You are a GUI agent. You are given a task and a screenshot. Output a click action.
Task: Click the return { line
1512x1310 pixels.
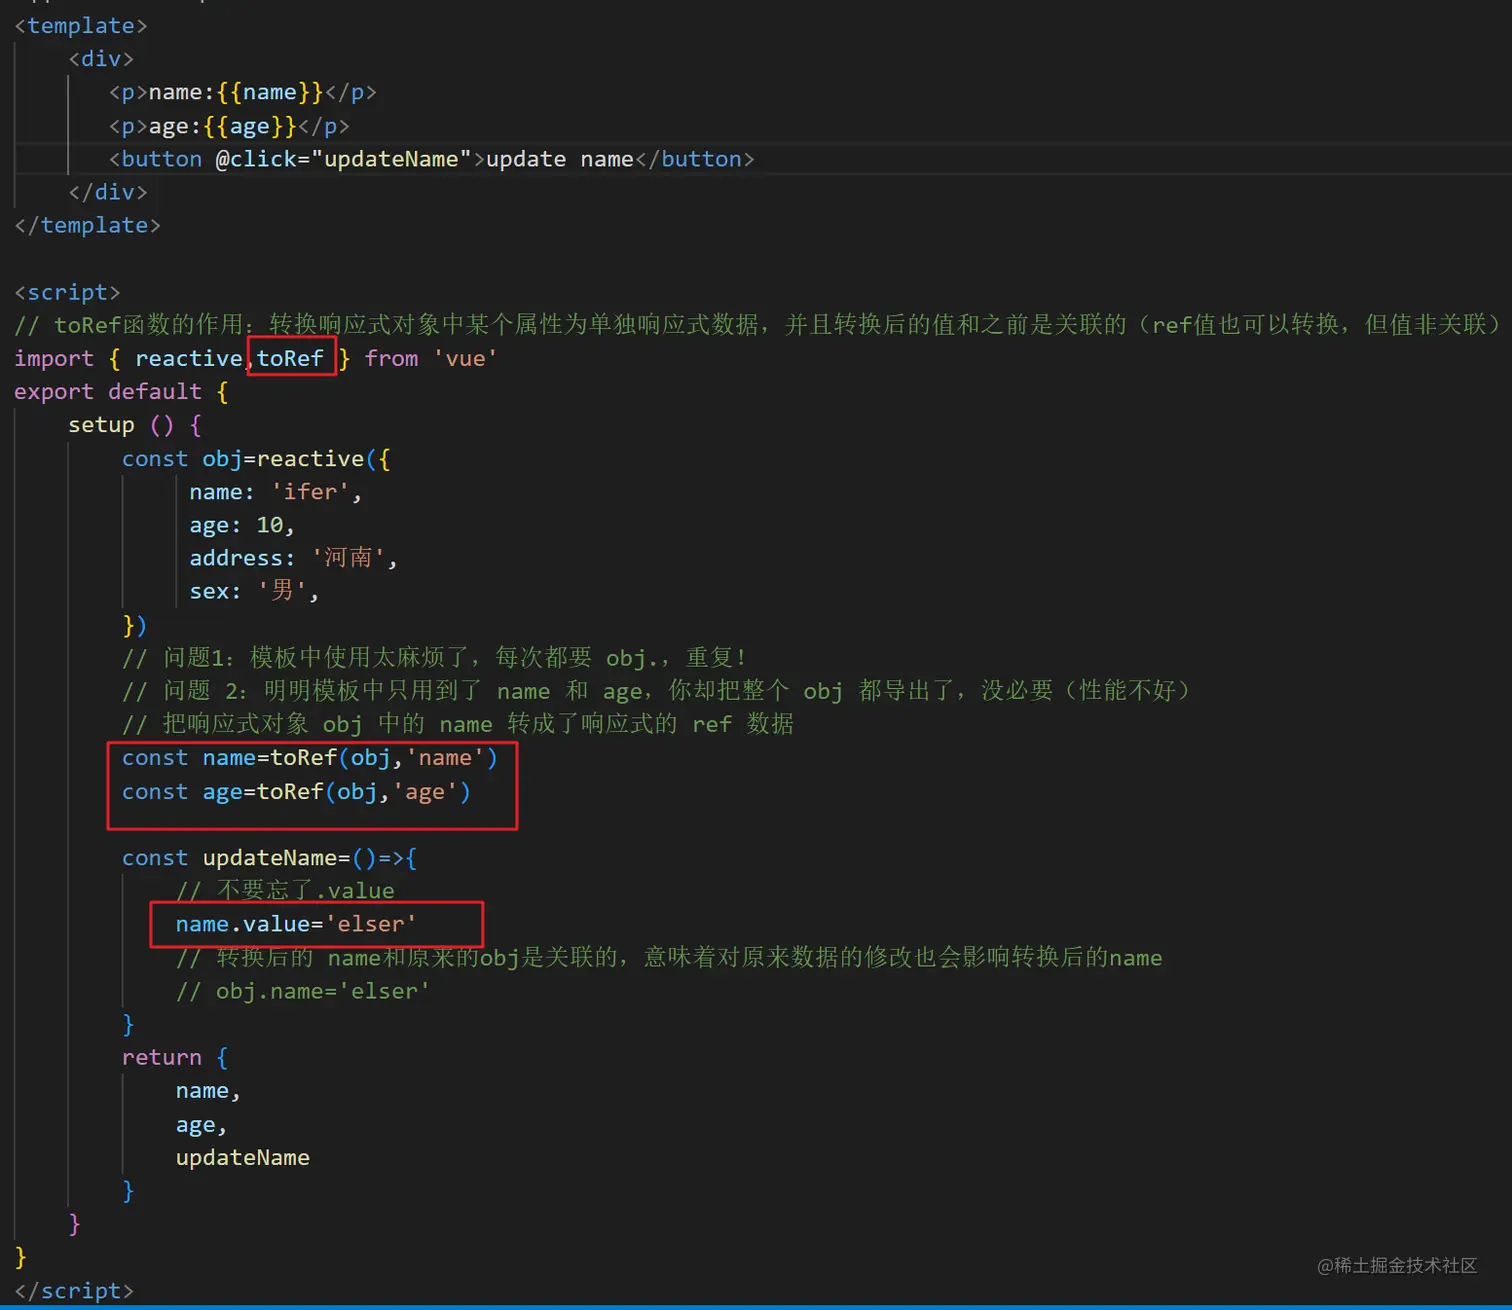tap(175, 1057)
